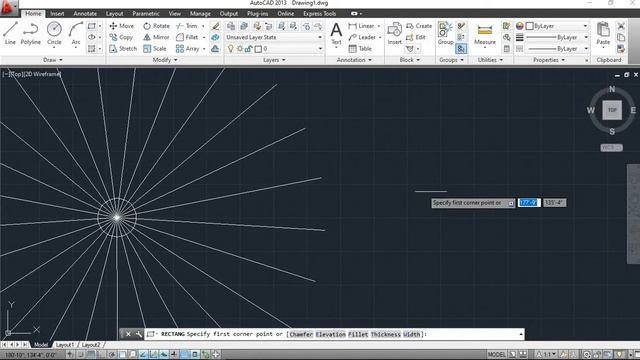Toggle layer 0 on/off lightbulb
The image size is (640, 360).
(x=231, y=49)
